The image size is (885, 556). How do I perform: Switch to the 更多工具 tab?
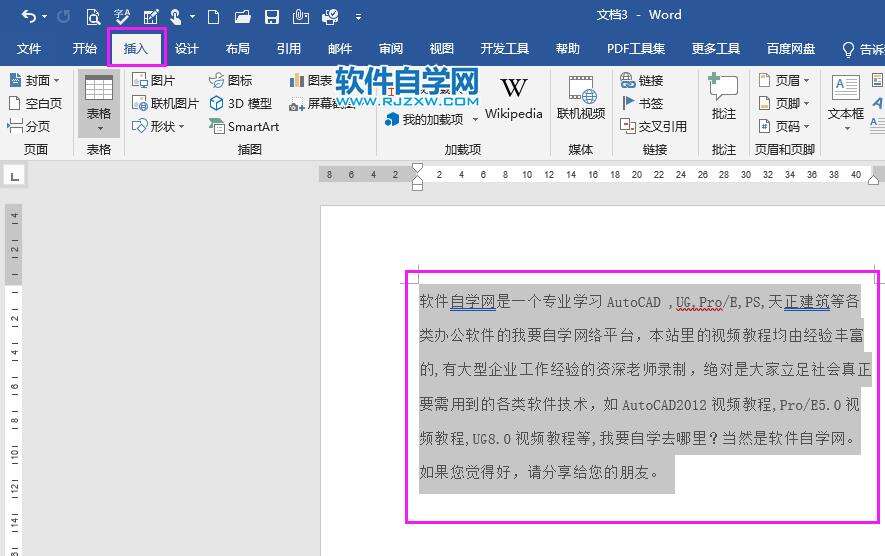(x=716, y=49)
